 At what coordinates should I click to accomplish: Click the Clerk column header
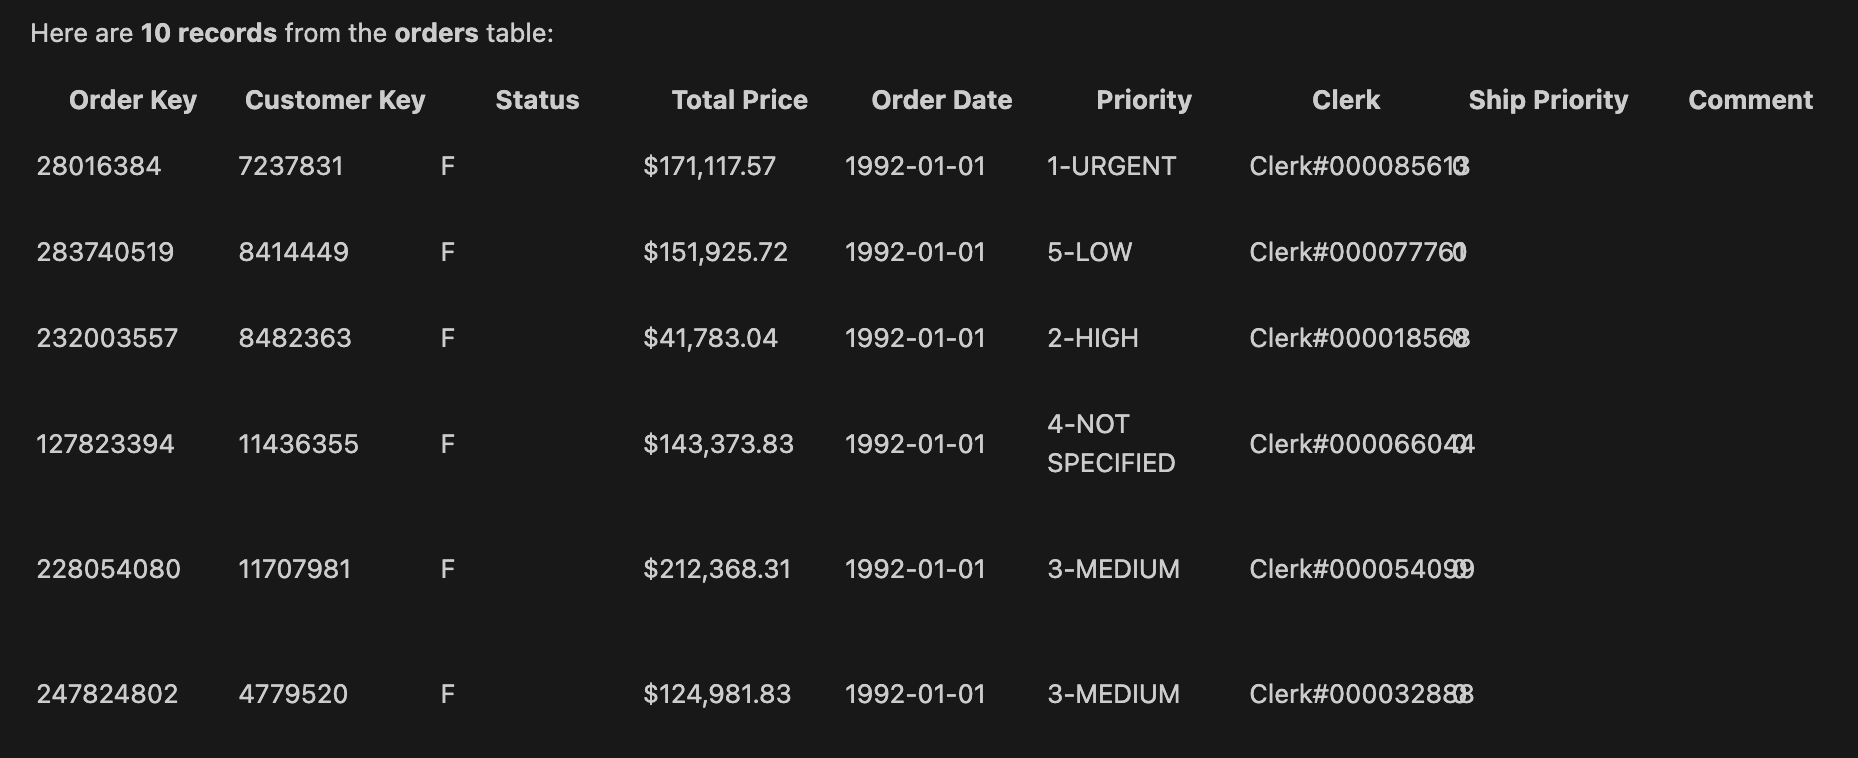[1345, 100]
